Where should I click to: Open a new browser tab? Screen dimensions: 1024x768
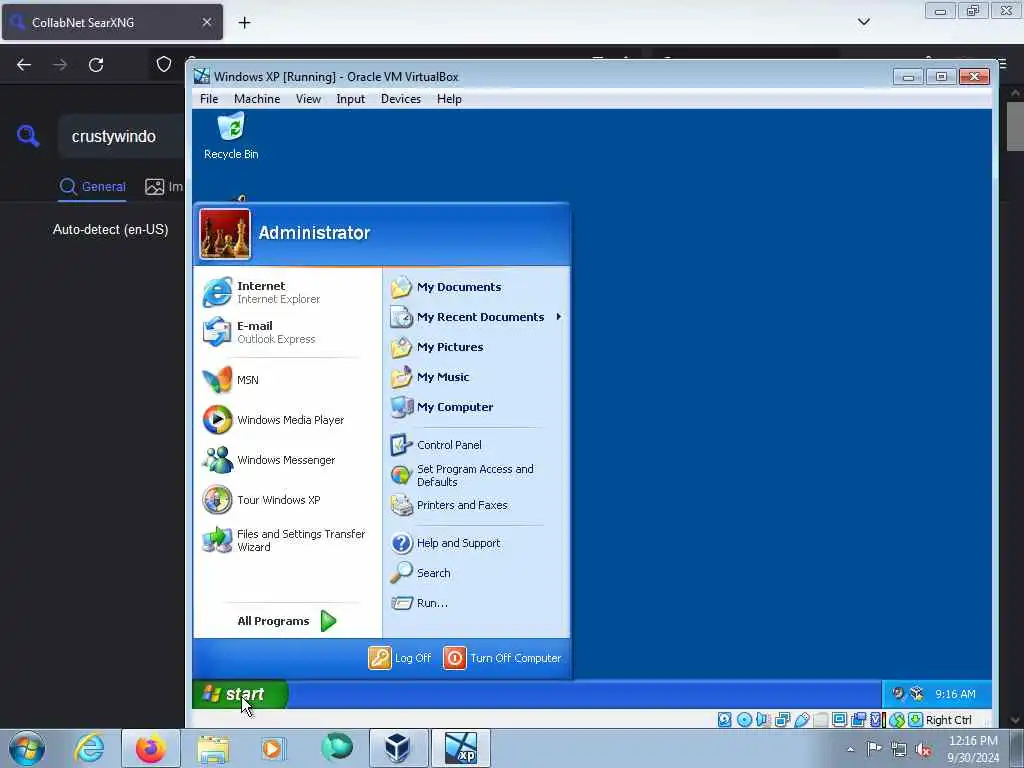[244, 23]
